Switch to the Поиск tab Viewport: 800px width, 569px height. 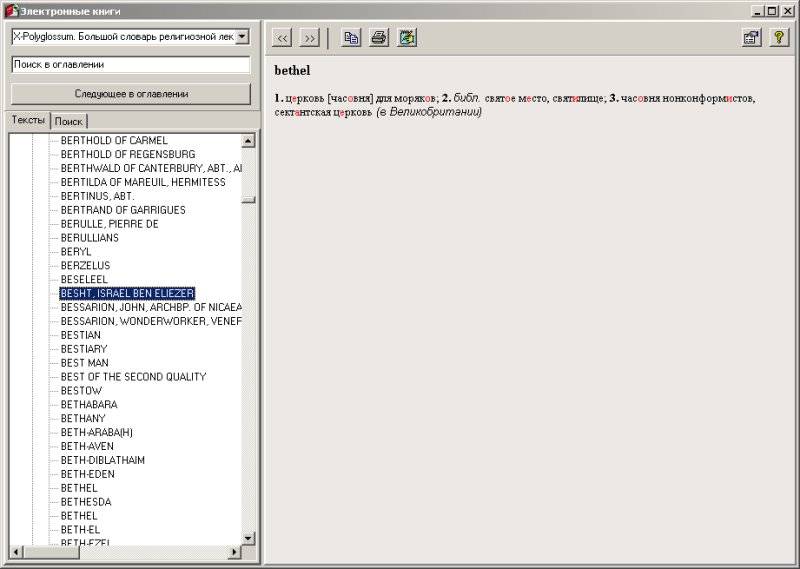click(x=69, y=121)
